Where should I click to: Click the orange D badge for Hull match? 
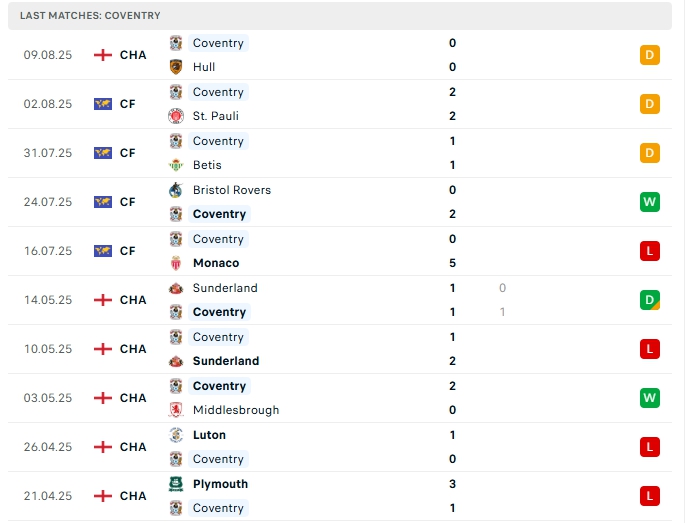pos(650,55)
